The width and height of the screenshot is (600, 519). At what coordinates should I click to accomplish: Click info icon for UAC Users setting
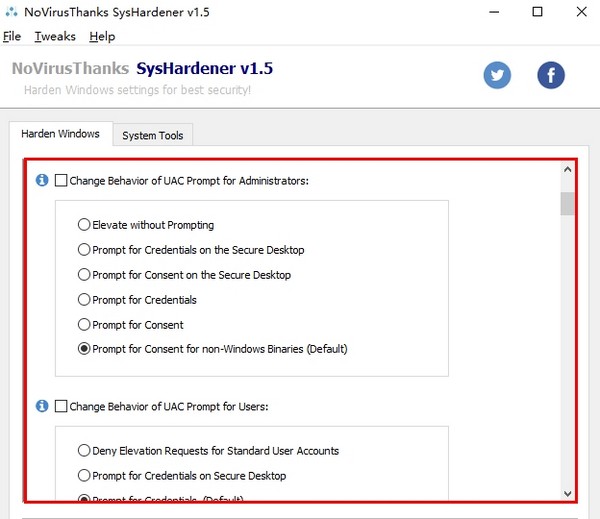tap(42, 406)
